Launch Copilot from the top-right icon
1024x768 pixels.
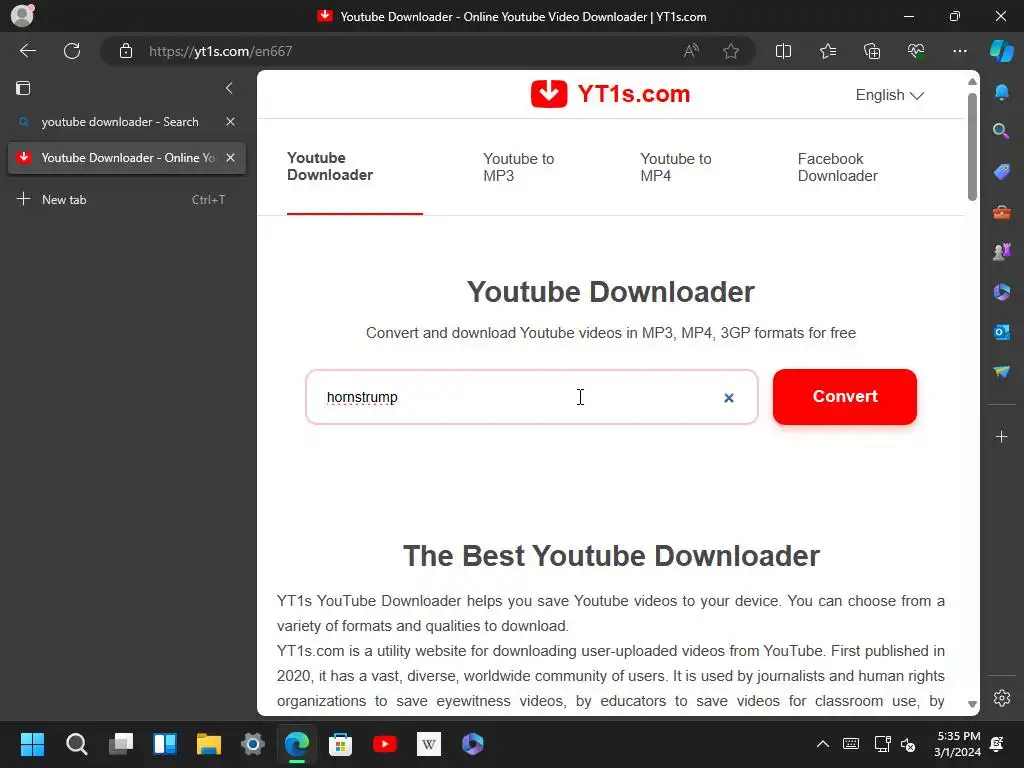tap(1001, 51)
